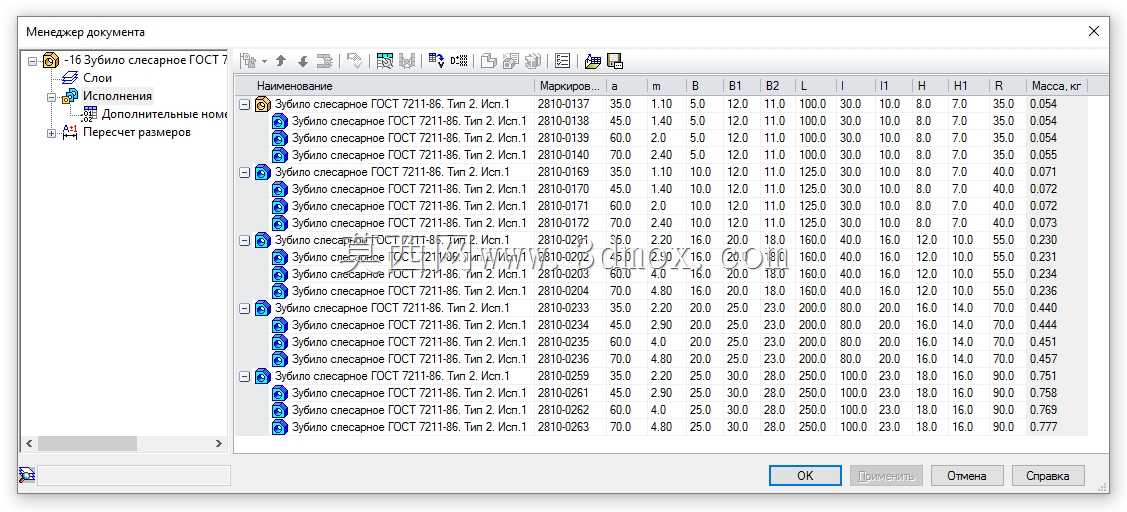The image size is (1127, 512).
Task: Click the status text field at bottom left
Action: pos(134,475)
